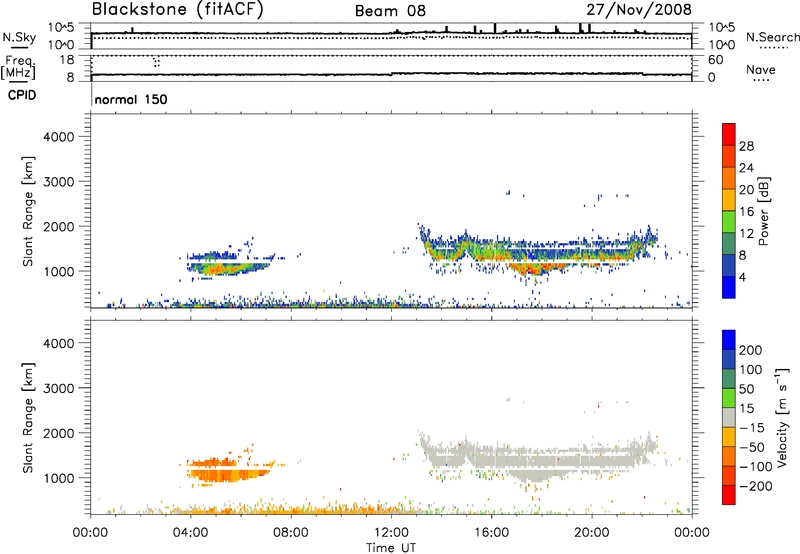Click the "3000" tick of the power panel
Screen dimensions: 800x554
tap(58, 182)
